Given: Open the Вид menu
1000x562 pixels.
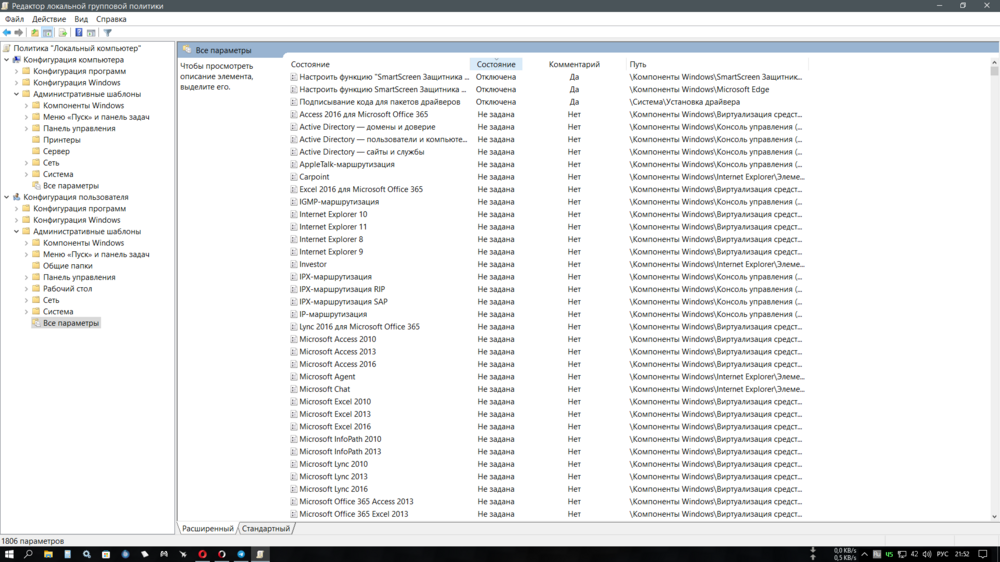Looking at the screenshot, I should coord(81,19).
